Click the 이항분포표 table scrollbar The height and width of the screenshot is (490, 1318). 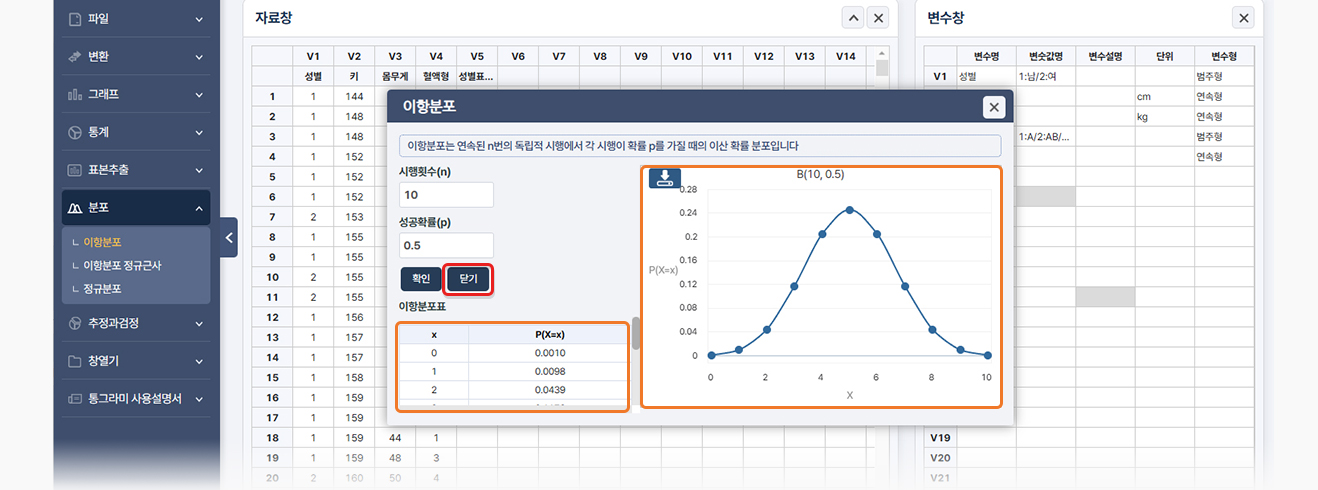[x=636, y=335]
